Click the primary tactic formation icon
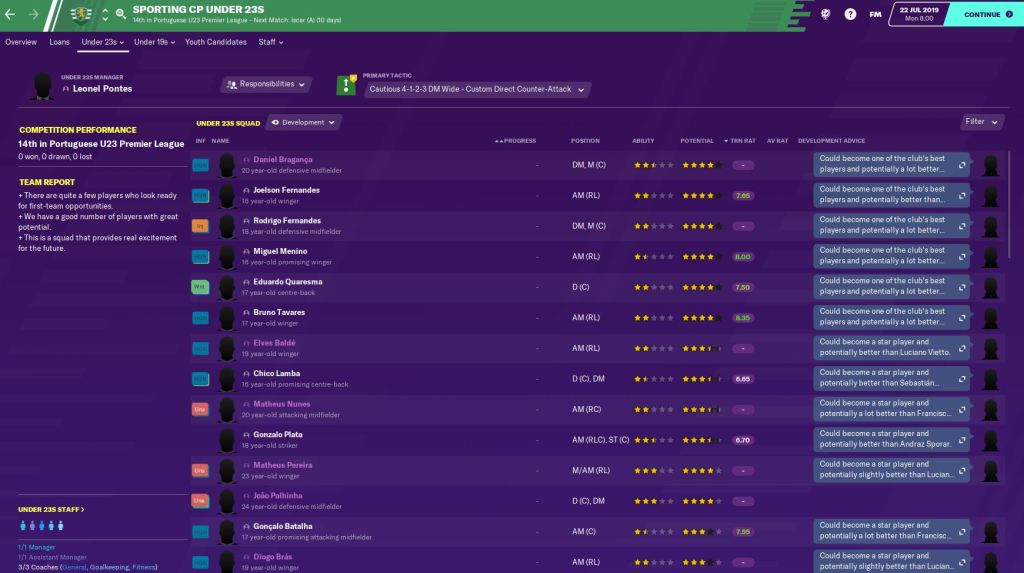 click(347, 85)
